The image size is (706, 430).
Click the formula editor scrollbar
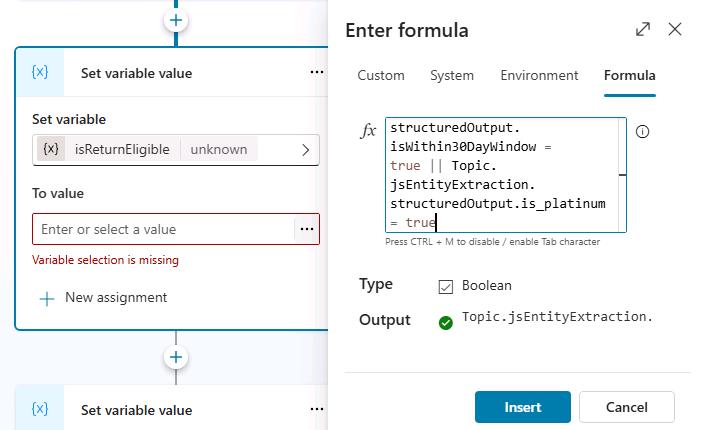coord(622,175)
